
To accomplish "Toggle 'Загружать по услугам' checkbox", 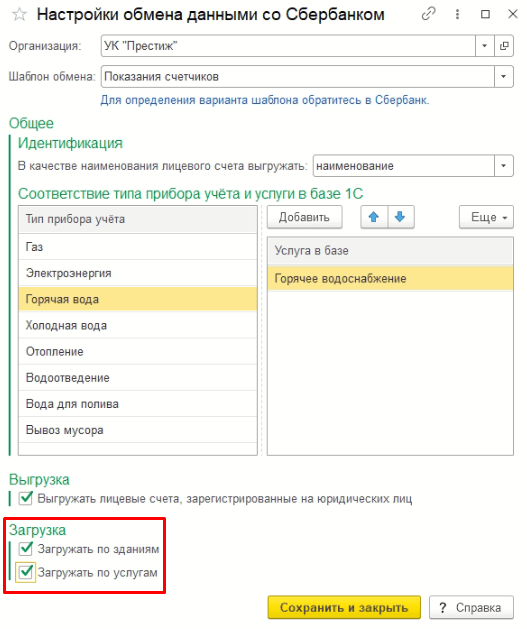I will click(x=26, y=572).
